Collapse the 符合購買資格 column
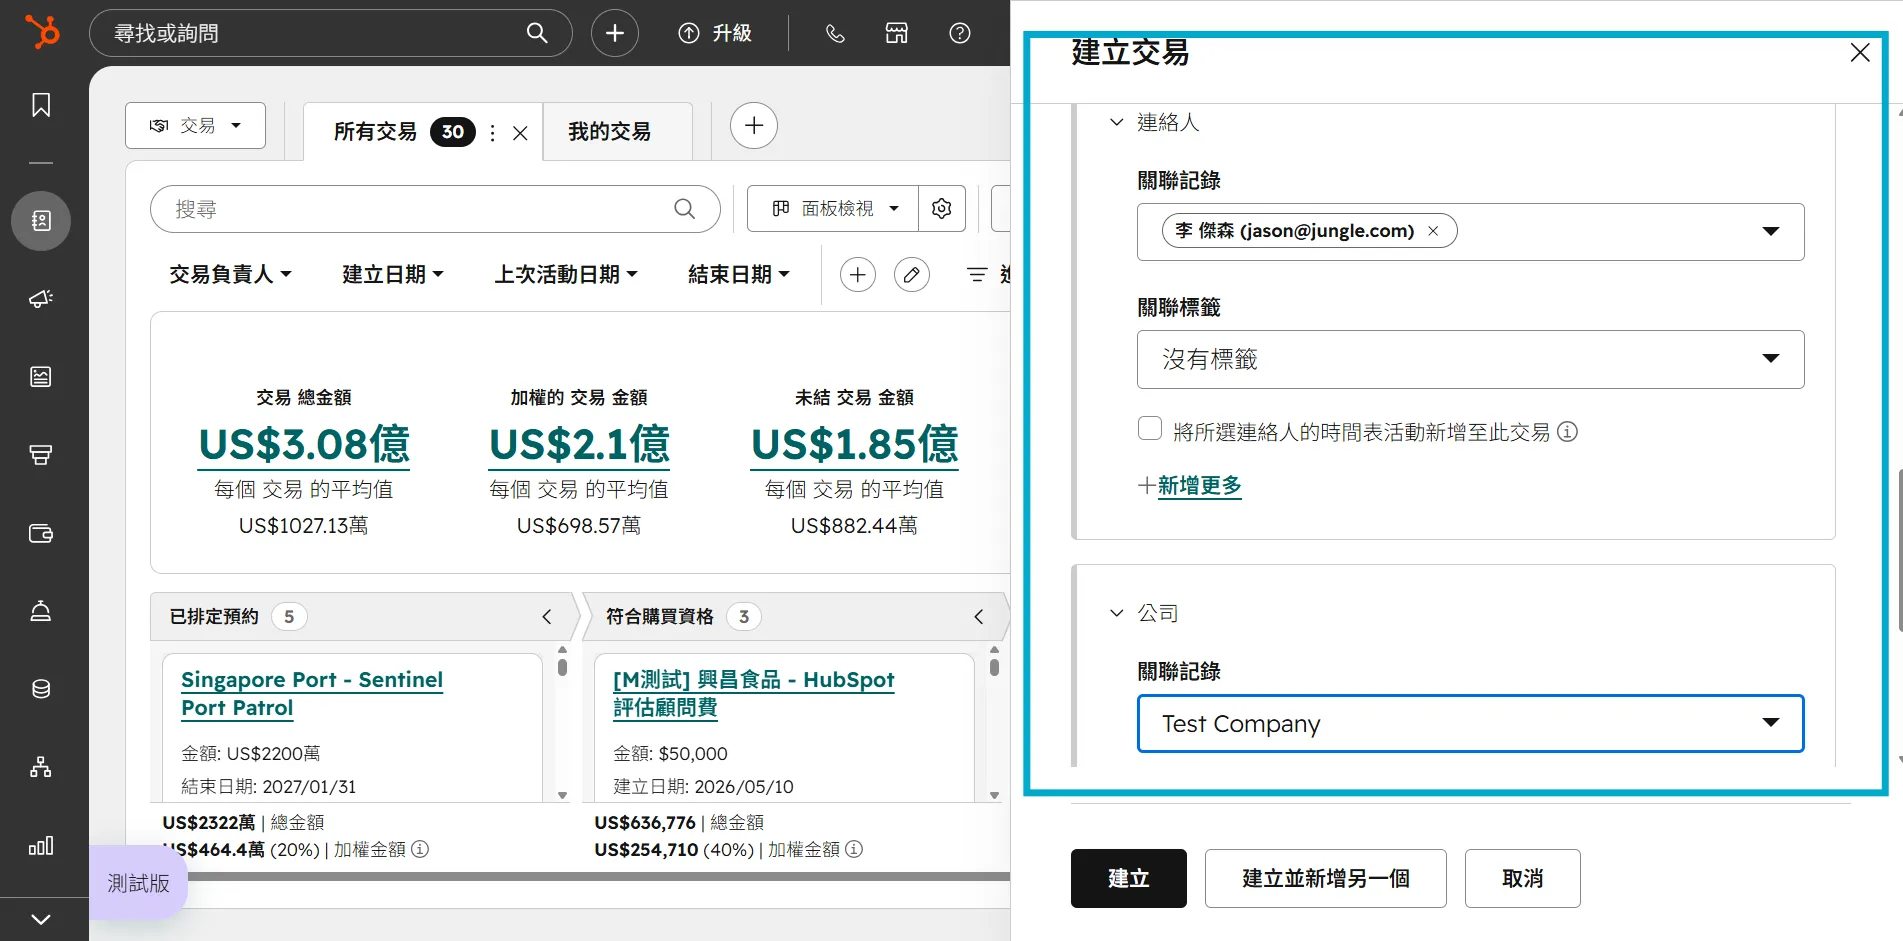The image size is (1903, 941). point(979,617)
